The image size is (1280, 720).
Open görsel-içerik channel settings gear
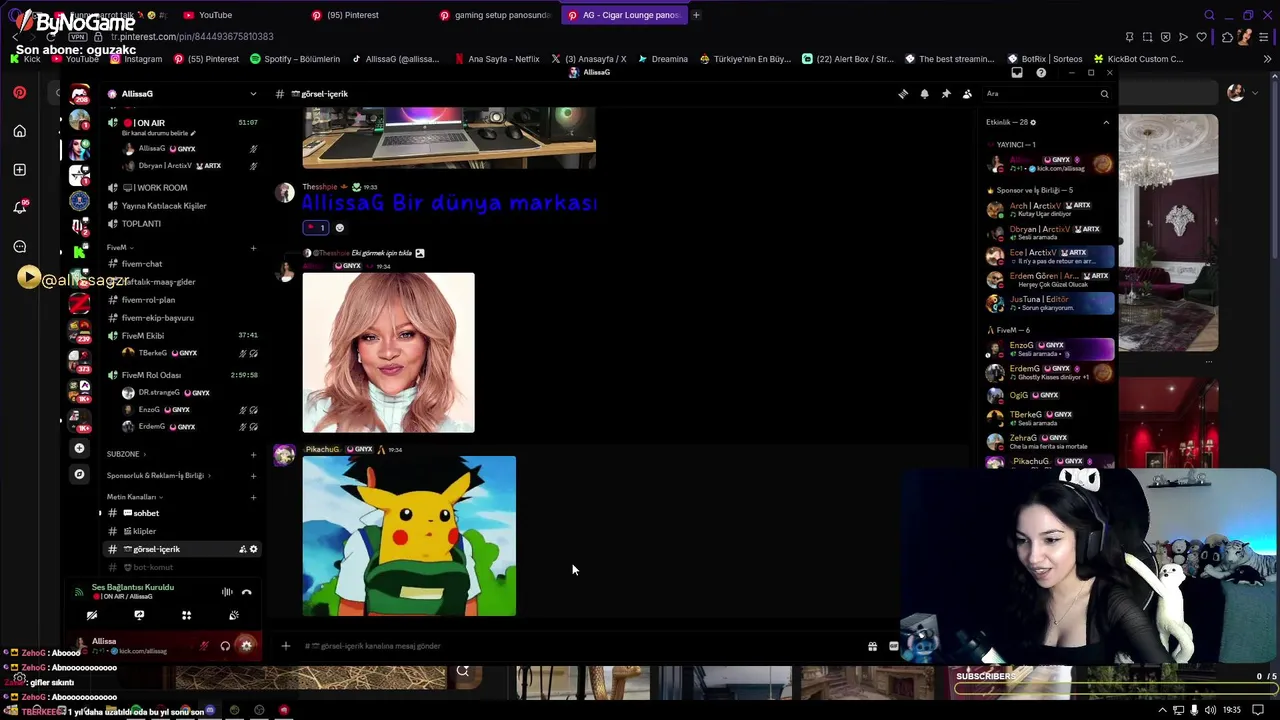coord(253,549)
